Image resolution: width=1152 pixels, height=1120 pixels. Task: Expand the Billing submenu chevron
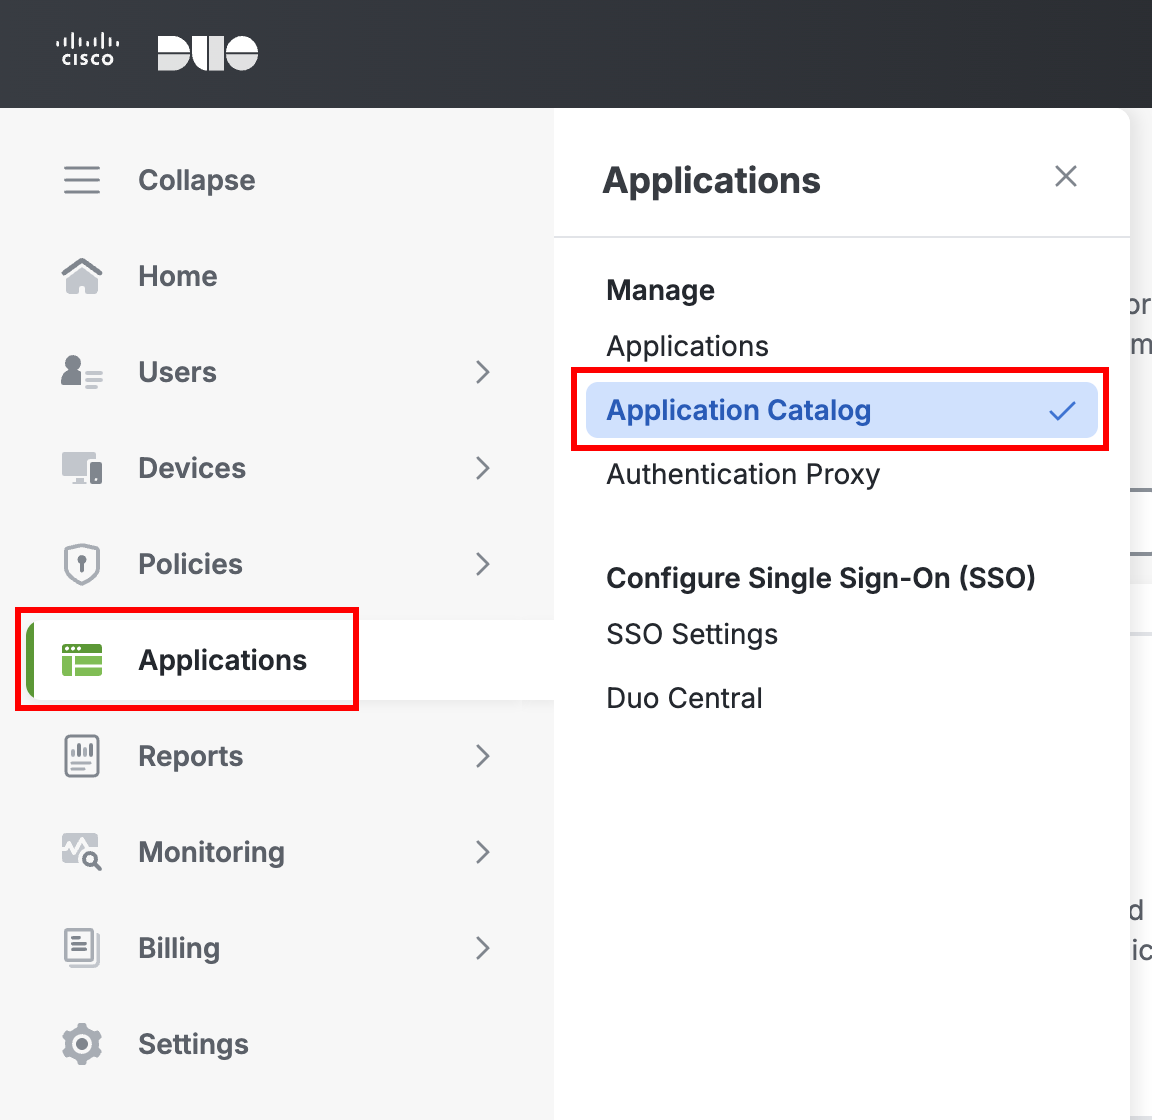482,948
